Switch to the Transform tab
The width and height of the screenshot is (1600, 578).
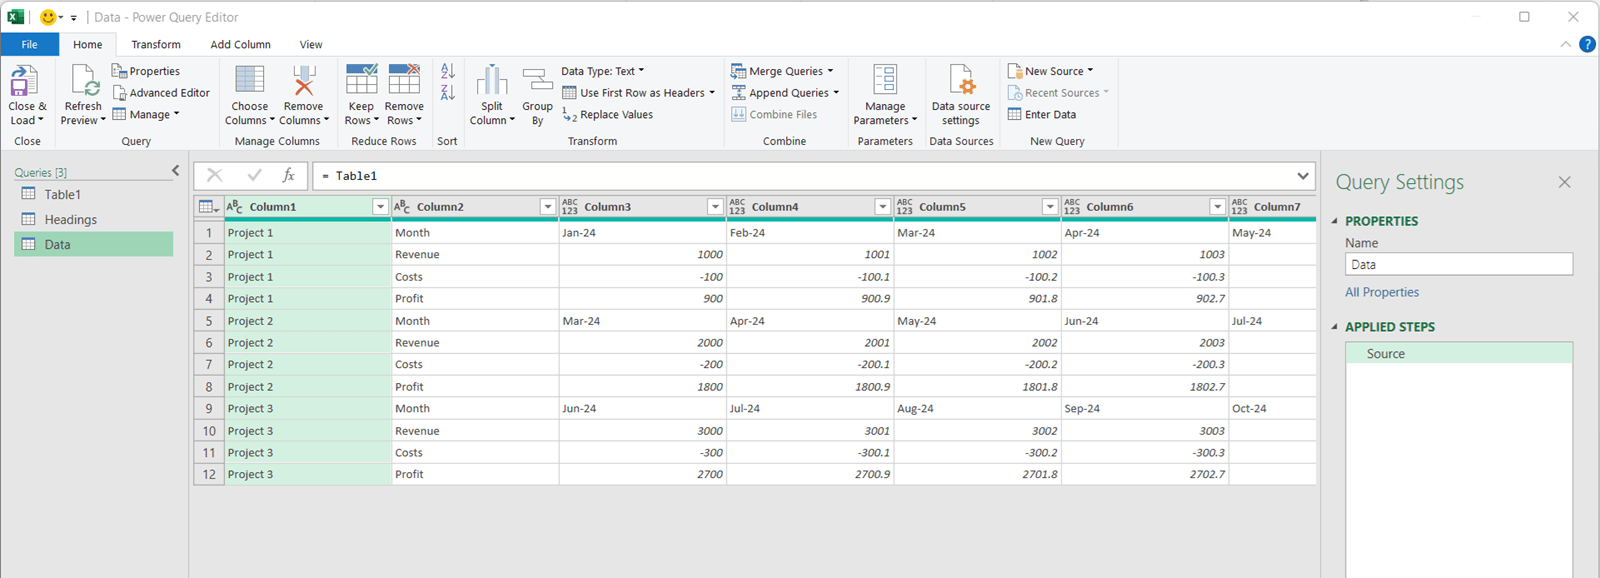[156, 45]
